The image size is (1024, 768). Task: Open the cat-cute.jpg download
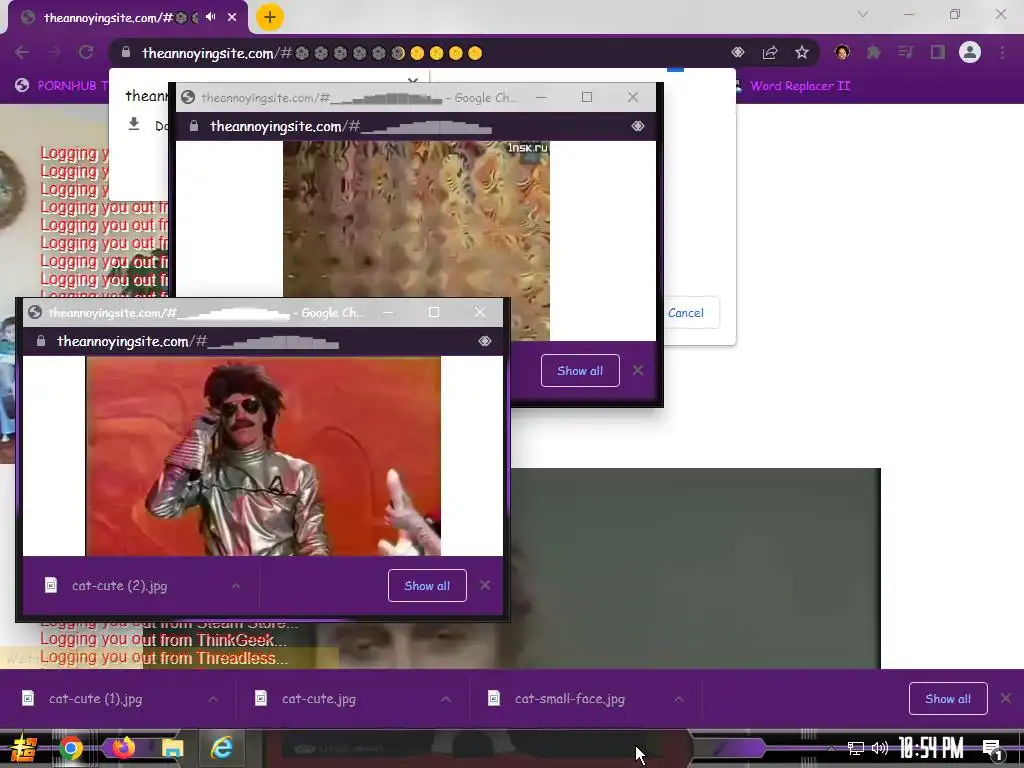[318, 699]
